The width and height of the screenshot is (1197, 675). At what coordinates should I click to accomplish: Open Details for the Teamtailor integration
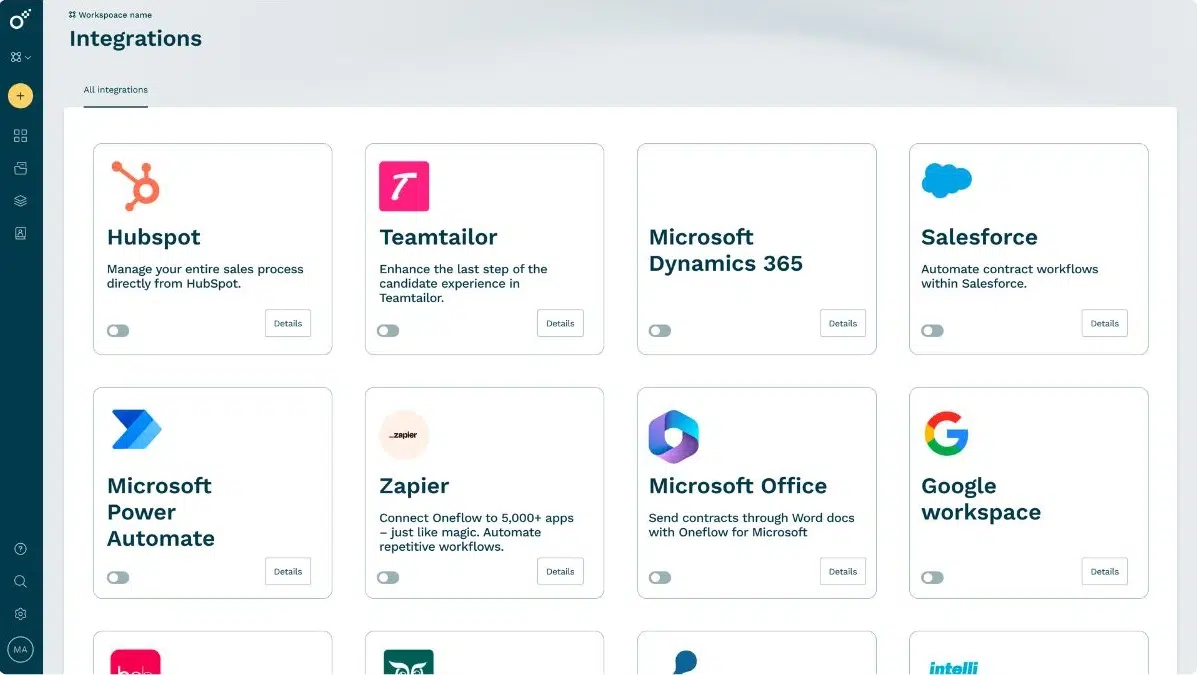click(x=559, y=322)
